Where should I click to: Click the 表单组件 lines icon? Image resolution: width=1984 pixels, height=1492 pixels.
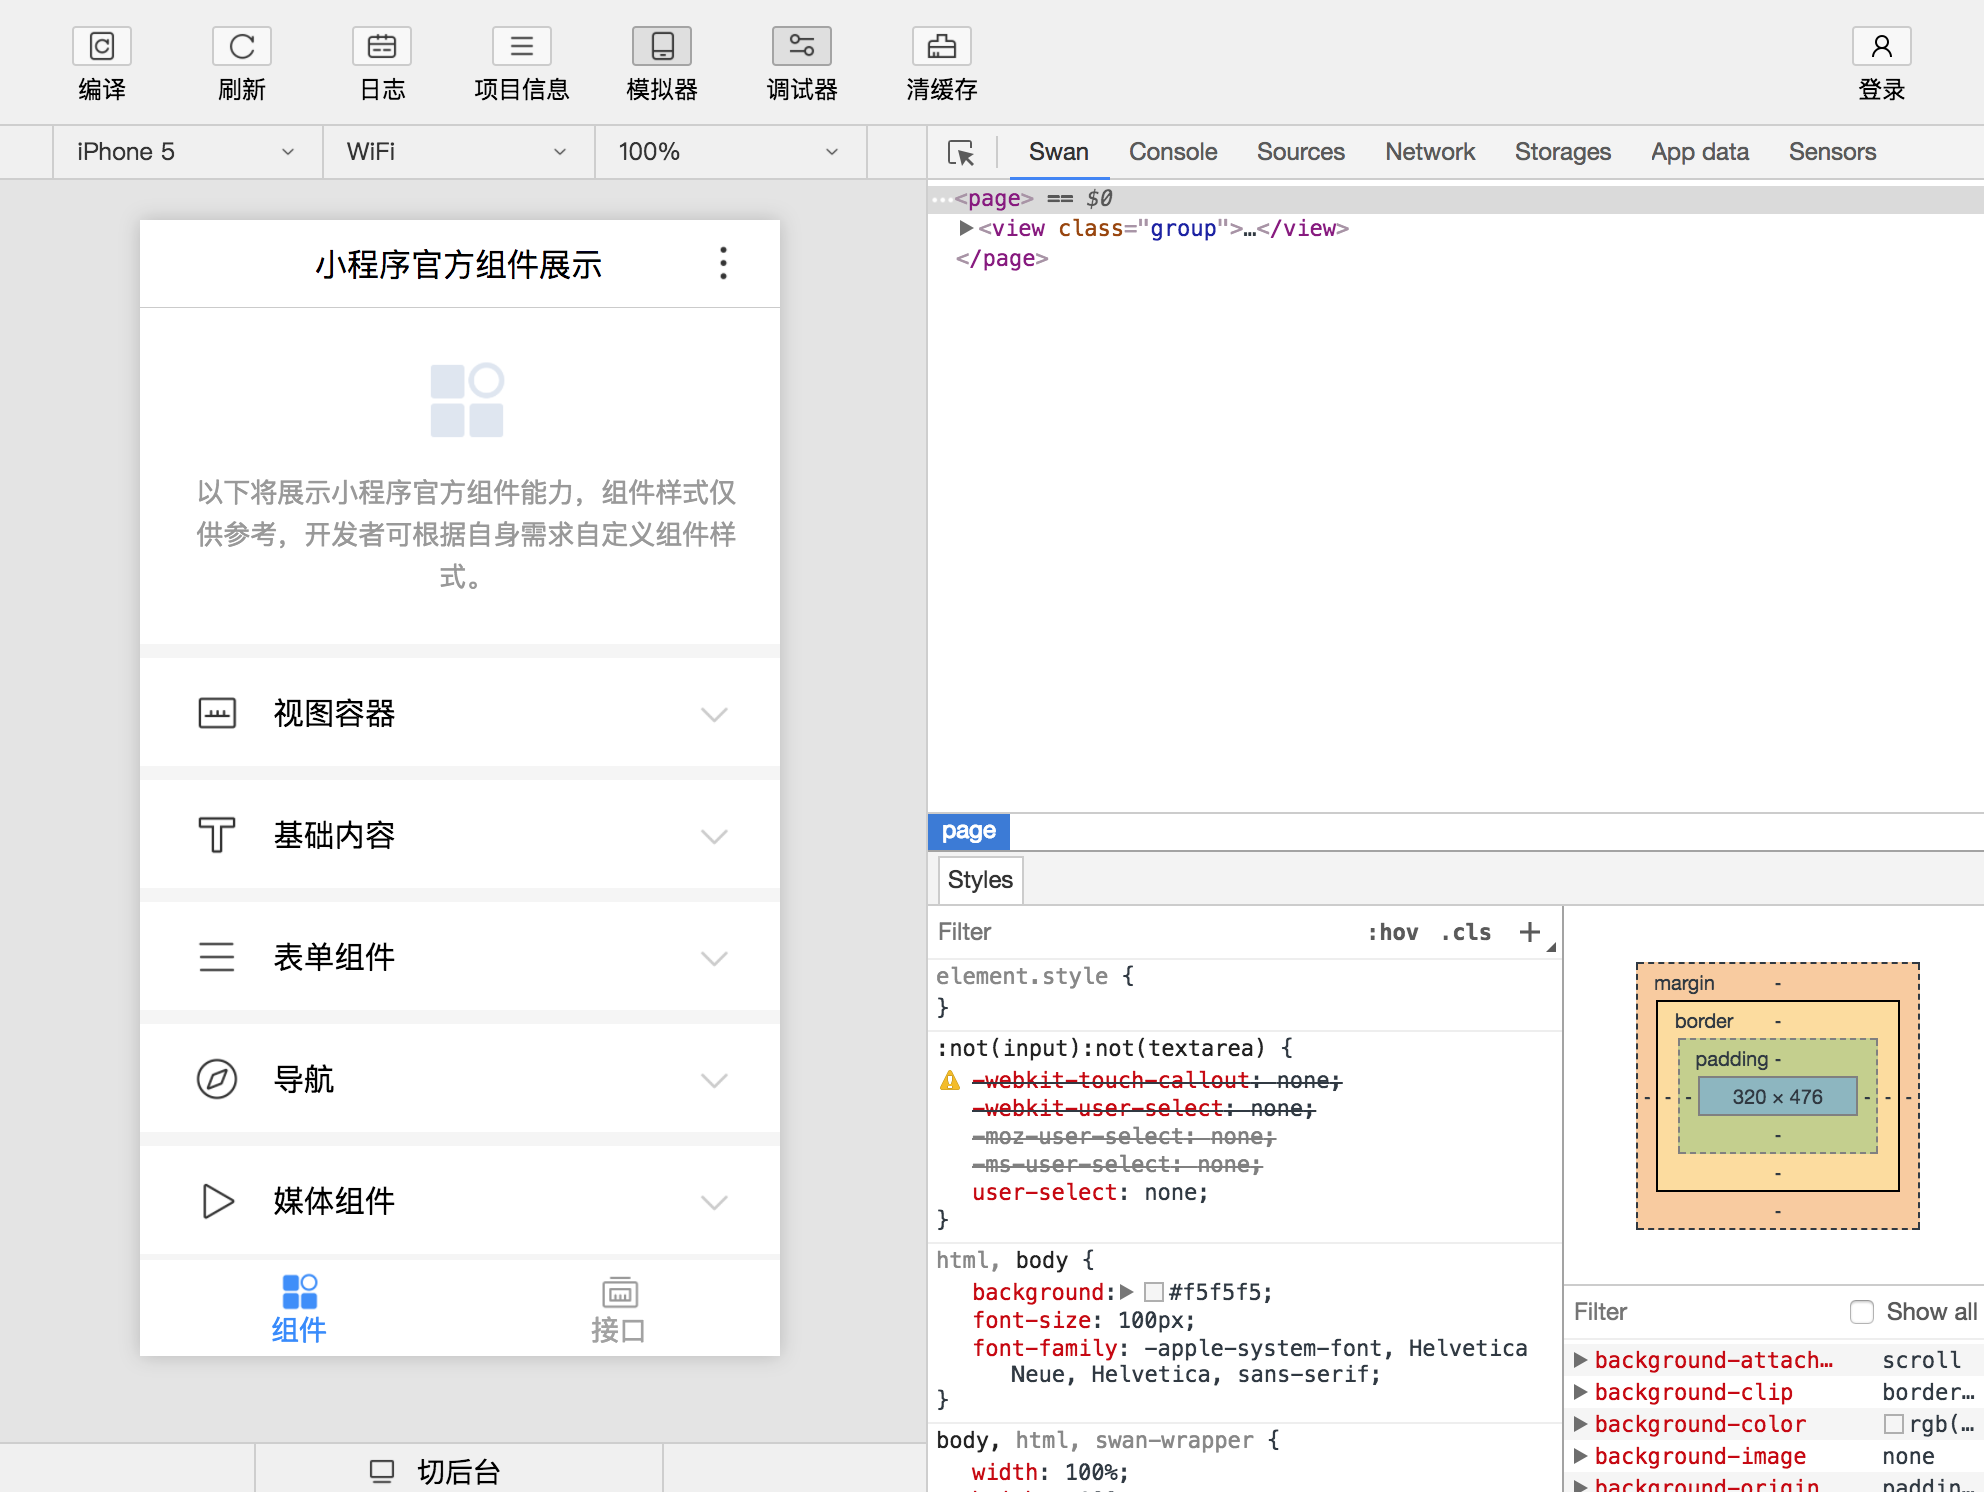click(217, 957)
